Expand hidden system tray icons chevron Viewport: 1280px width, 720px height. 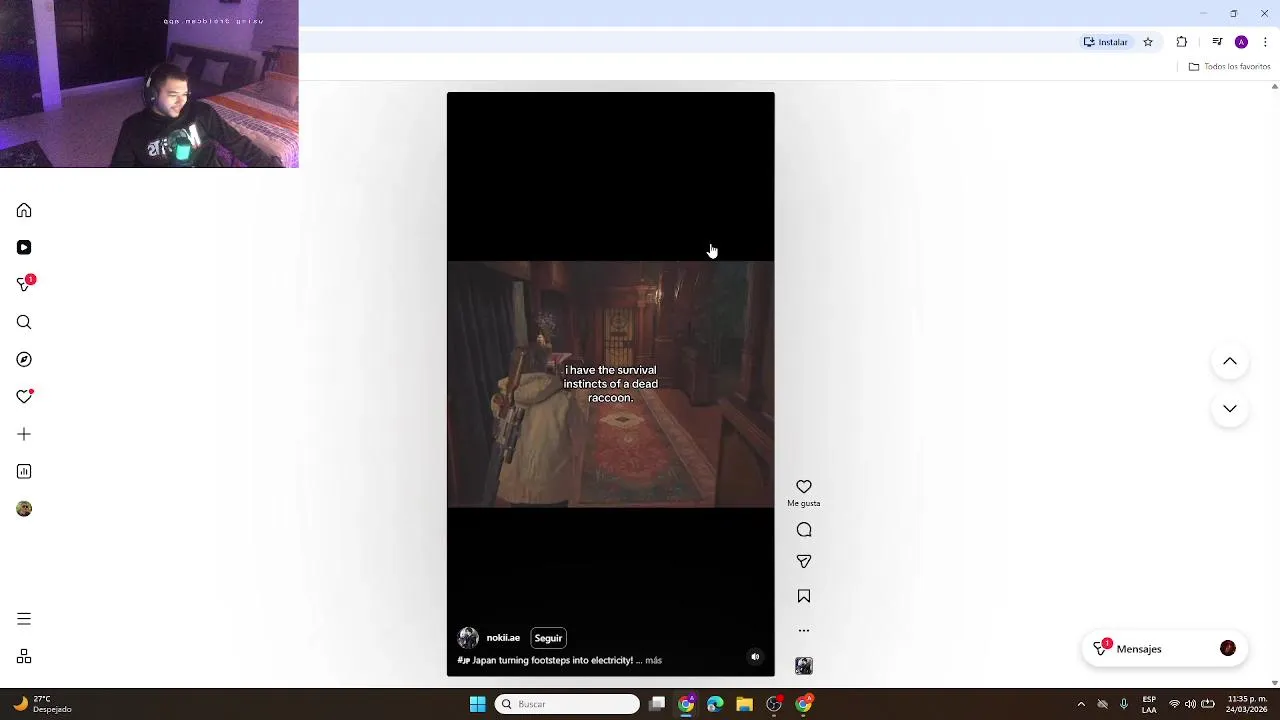pyautogui.click(x=1081, y=704)
